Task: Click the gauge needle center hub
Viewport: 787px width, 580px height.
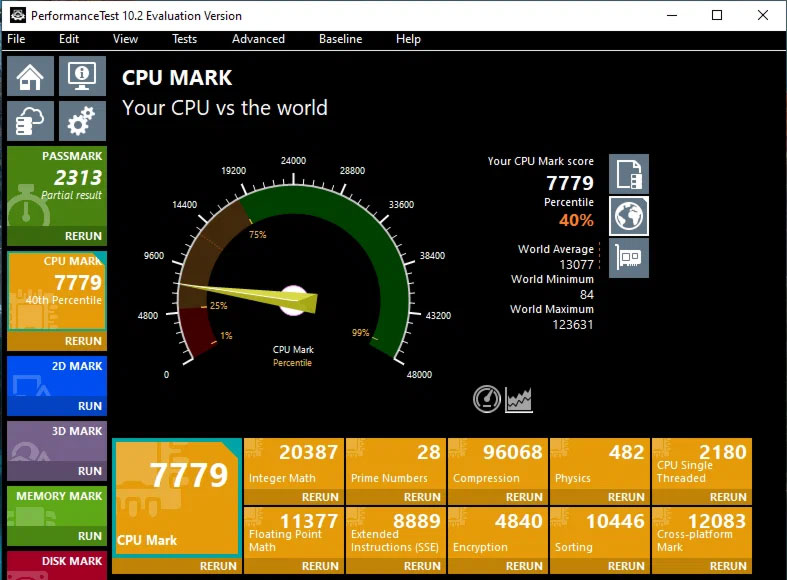Action: click(293, 301)
